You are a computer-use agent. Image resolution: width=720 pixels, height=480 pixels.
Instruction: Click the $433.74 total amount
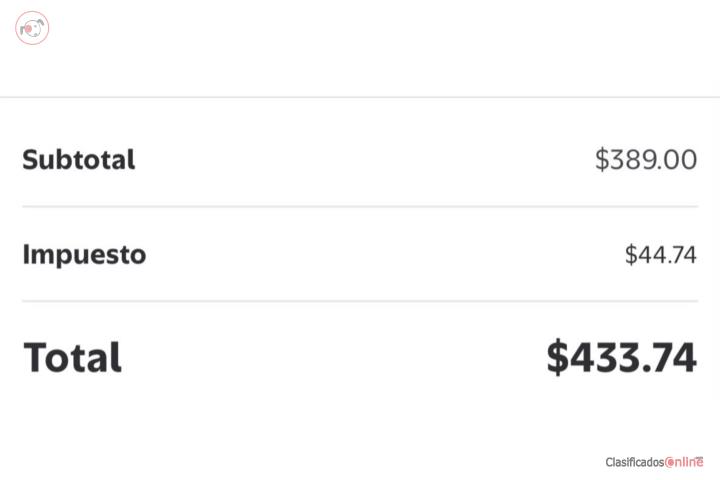pyautogui.click(x=622, y=357)
